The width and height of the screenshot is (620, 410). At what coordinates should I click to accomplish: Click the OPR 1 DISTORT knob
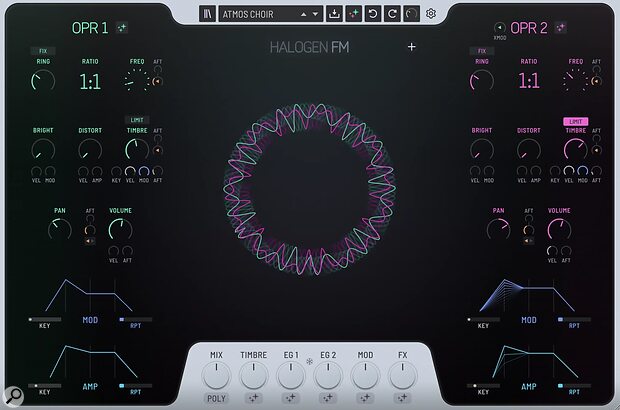point(90,150)
